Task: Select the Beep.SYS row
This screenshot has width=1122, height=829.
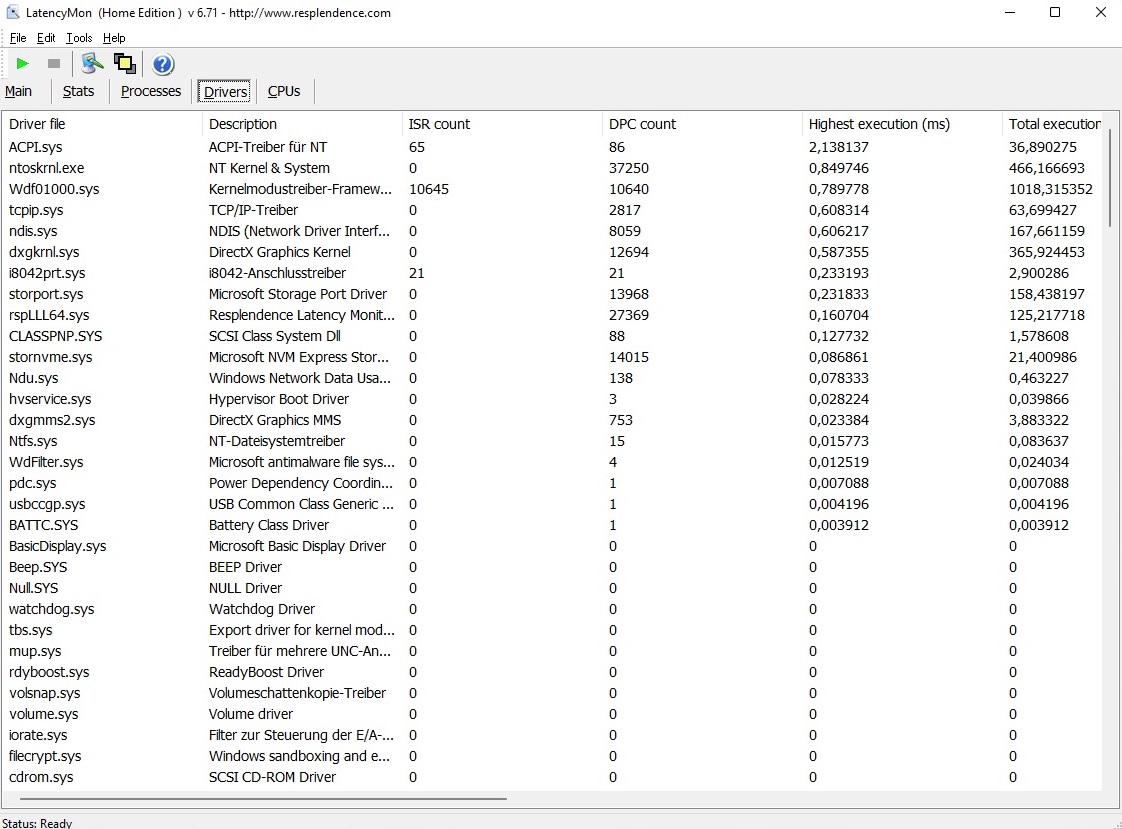Action: [552, 566]
